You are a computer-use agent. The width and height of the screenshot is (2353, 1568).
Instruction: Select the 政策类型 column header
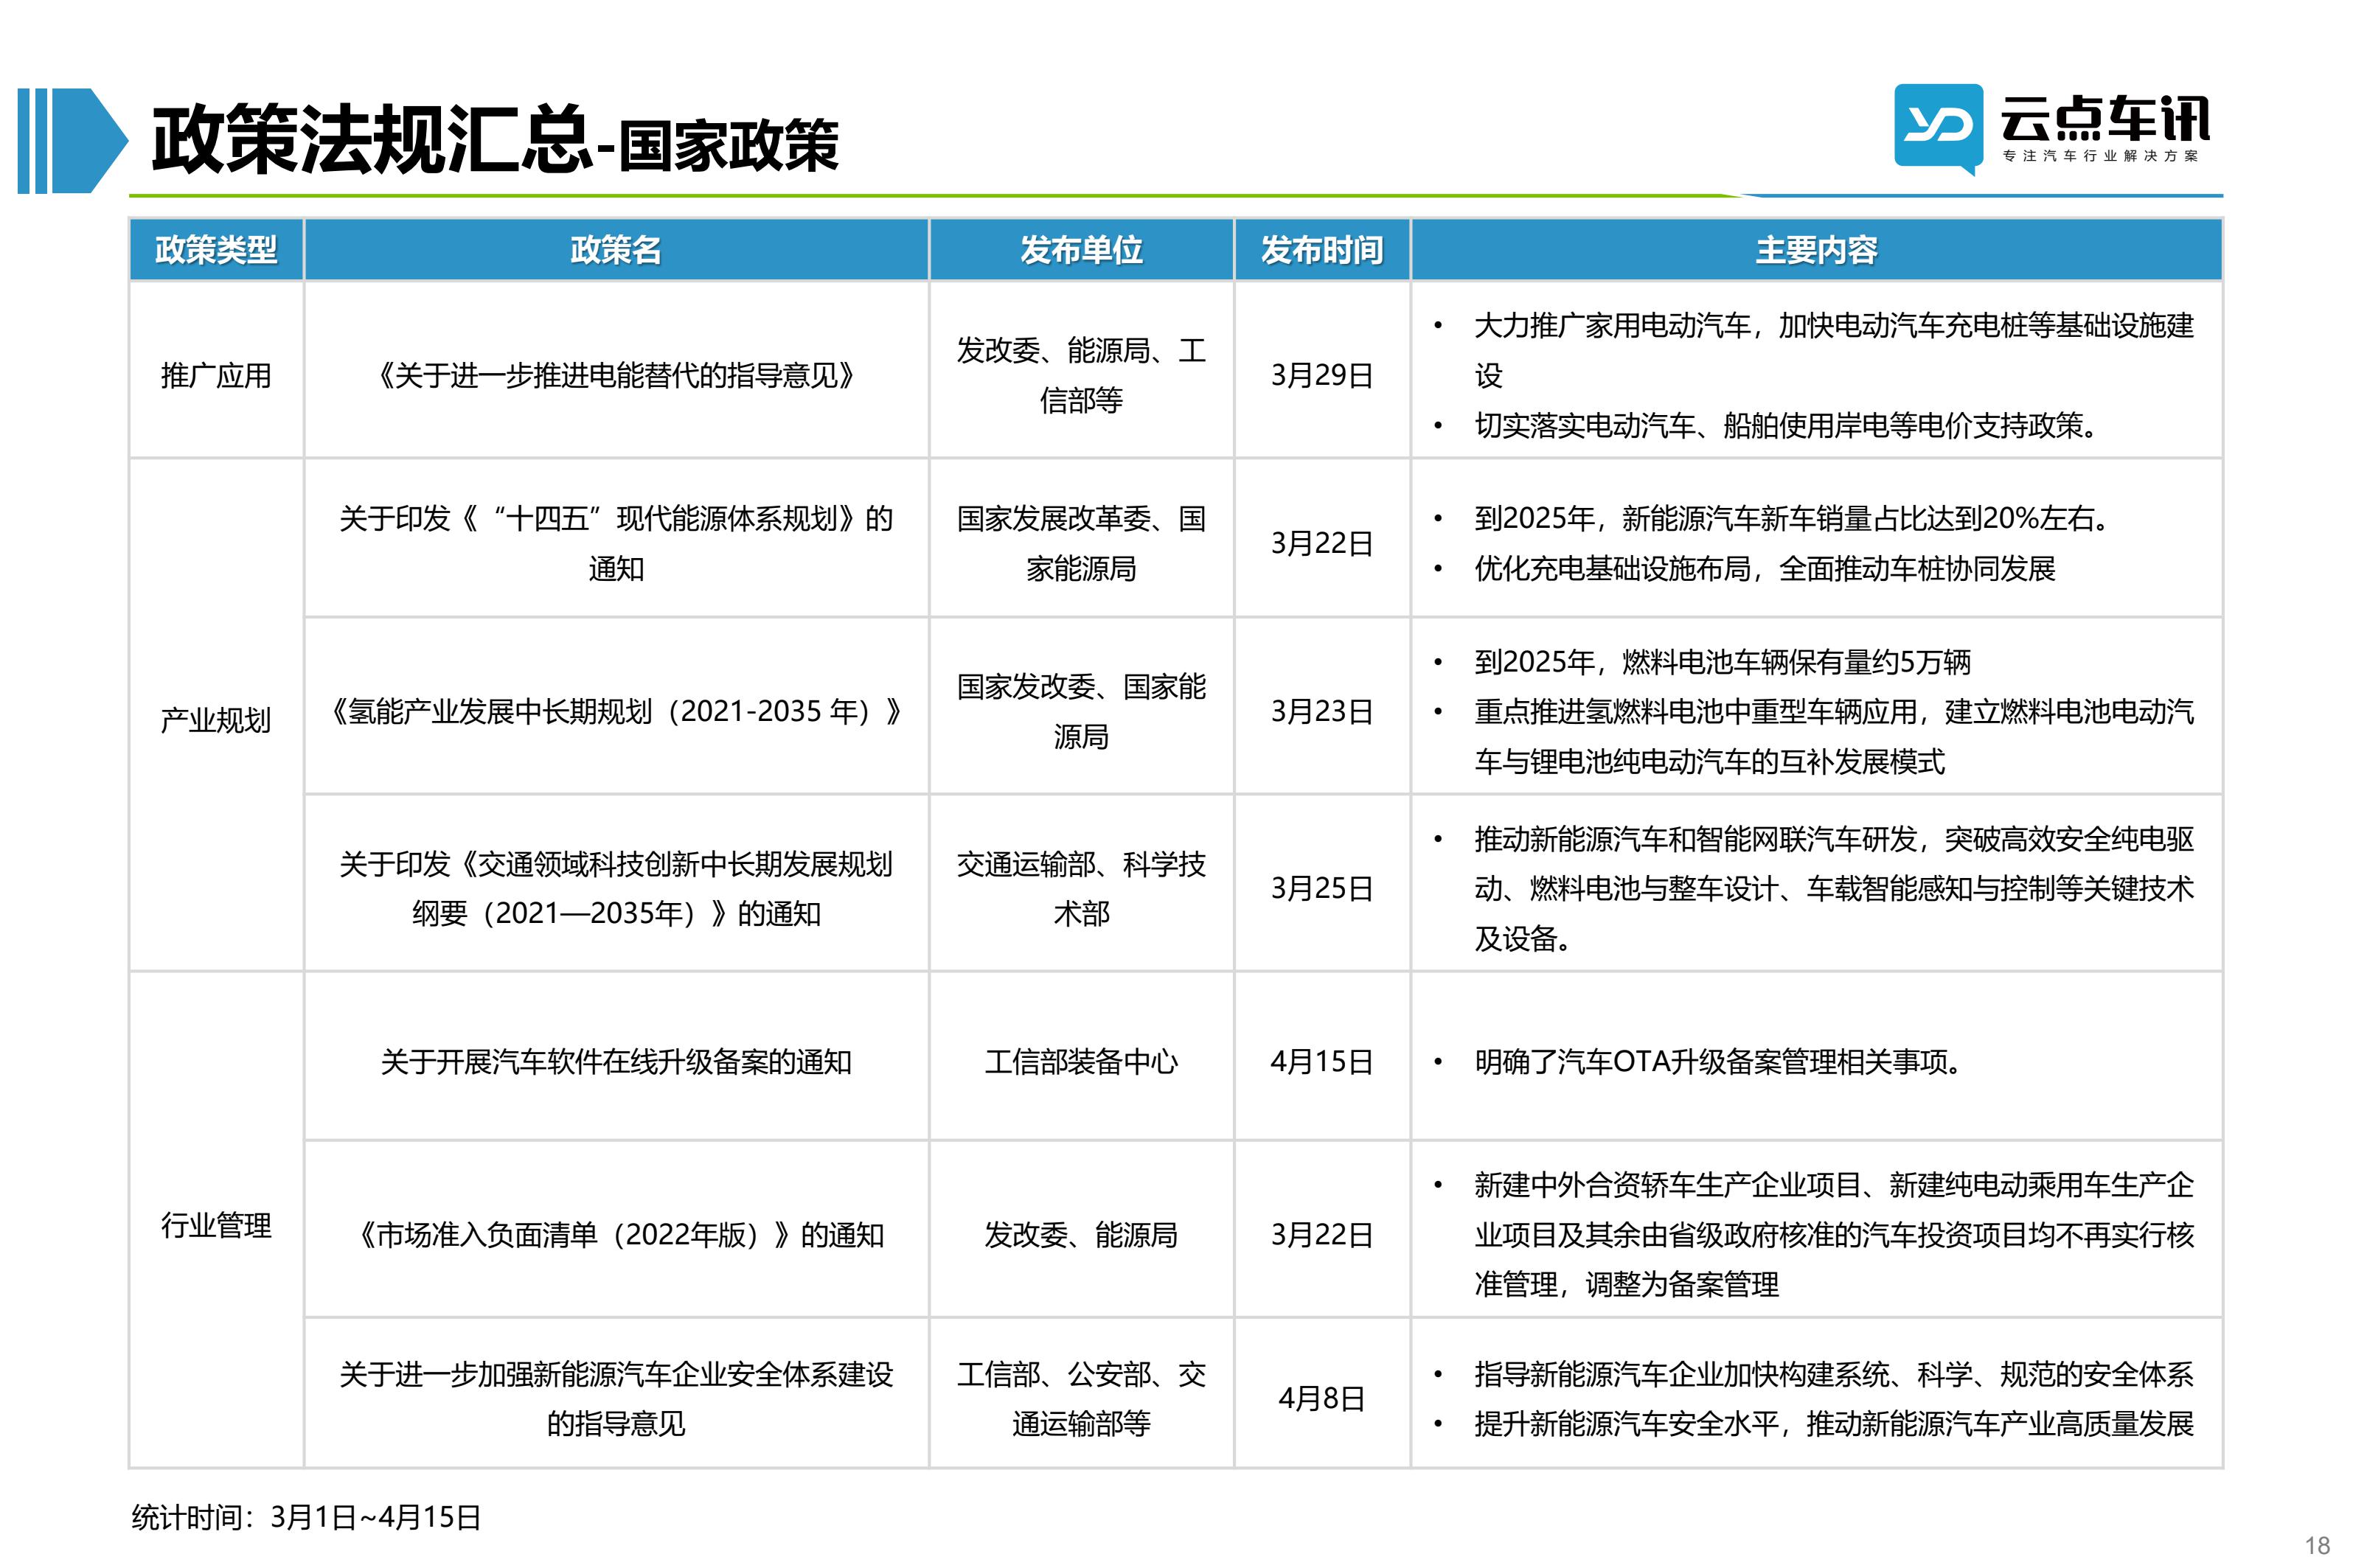click(x=216, y=250)
